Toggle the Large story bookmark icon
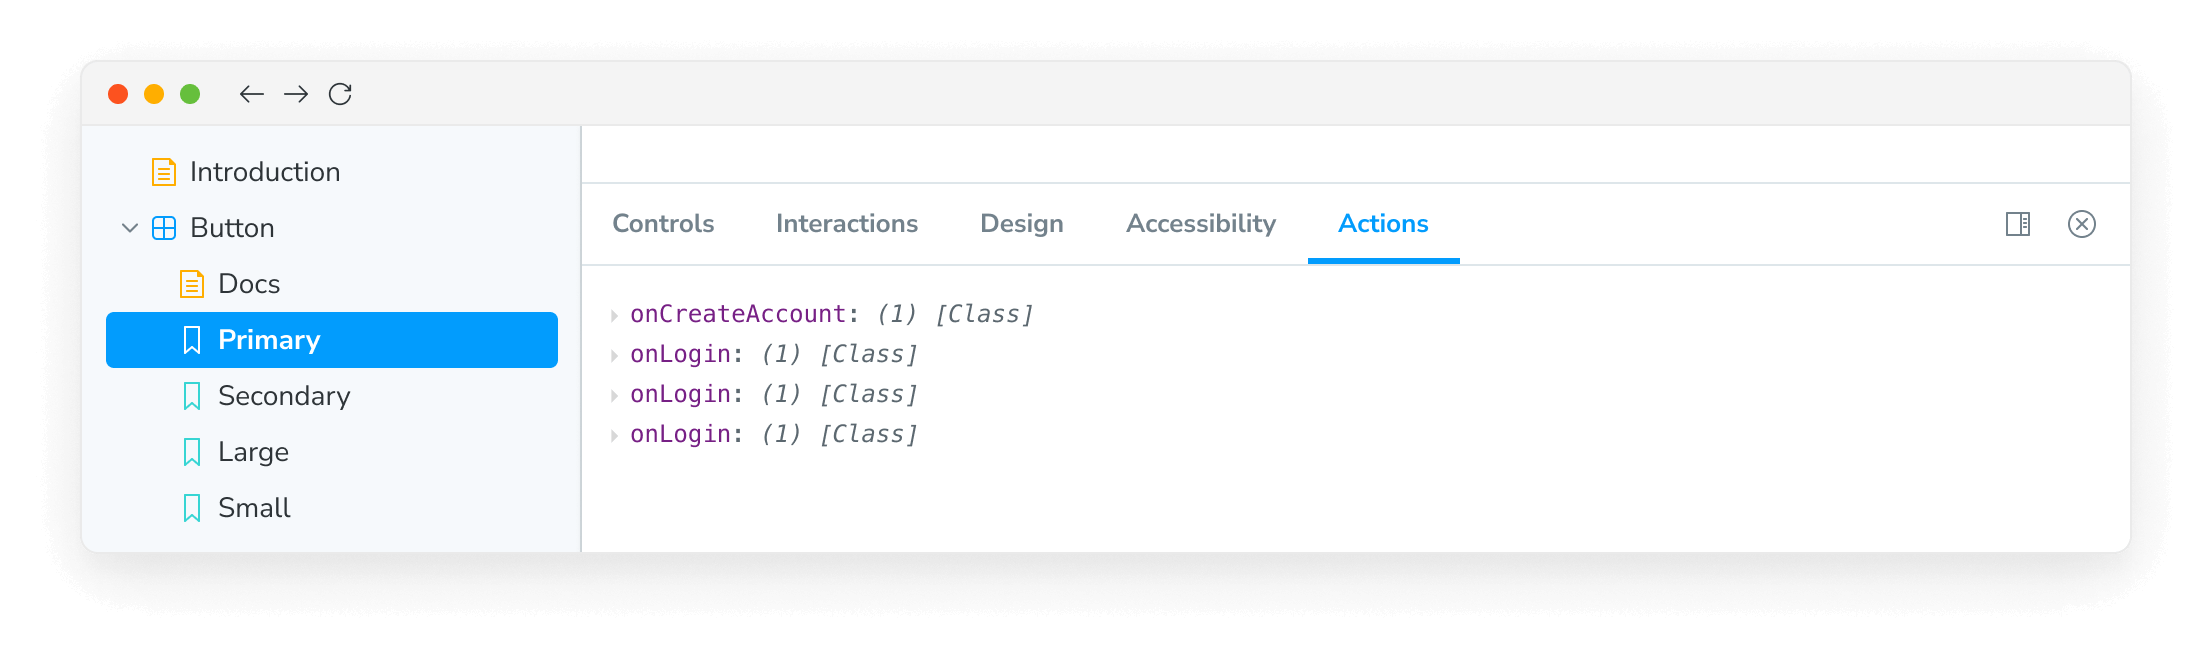 point(191,452)
